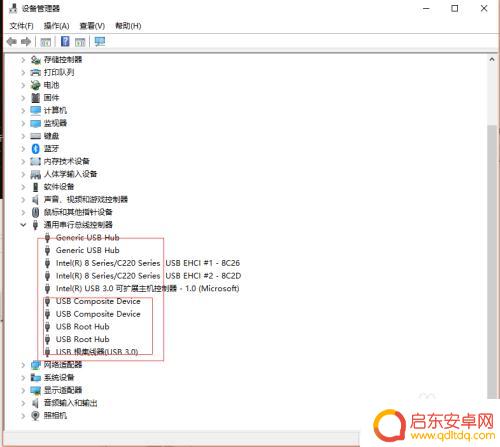Select the 计算机 label
This screenshot has width=500, height=447.
[55, 110]
